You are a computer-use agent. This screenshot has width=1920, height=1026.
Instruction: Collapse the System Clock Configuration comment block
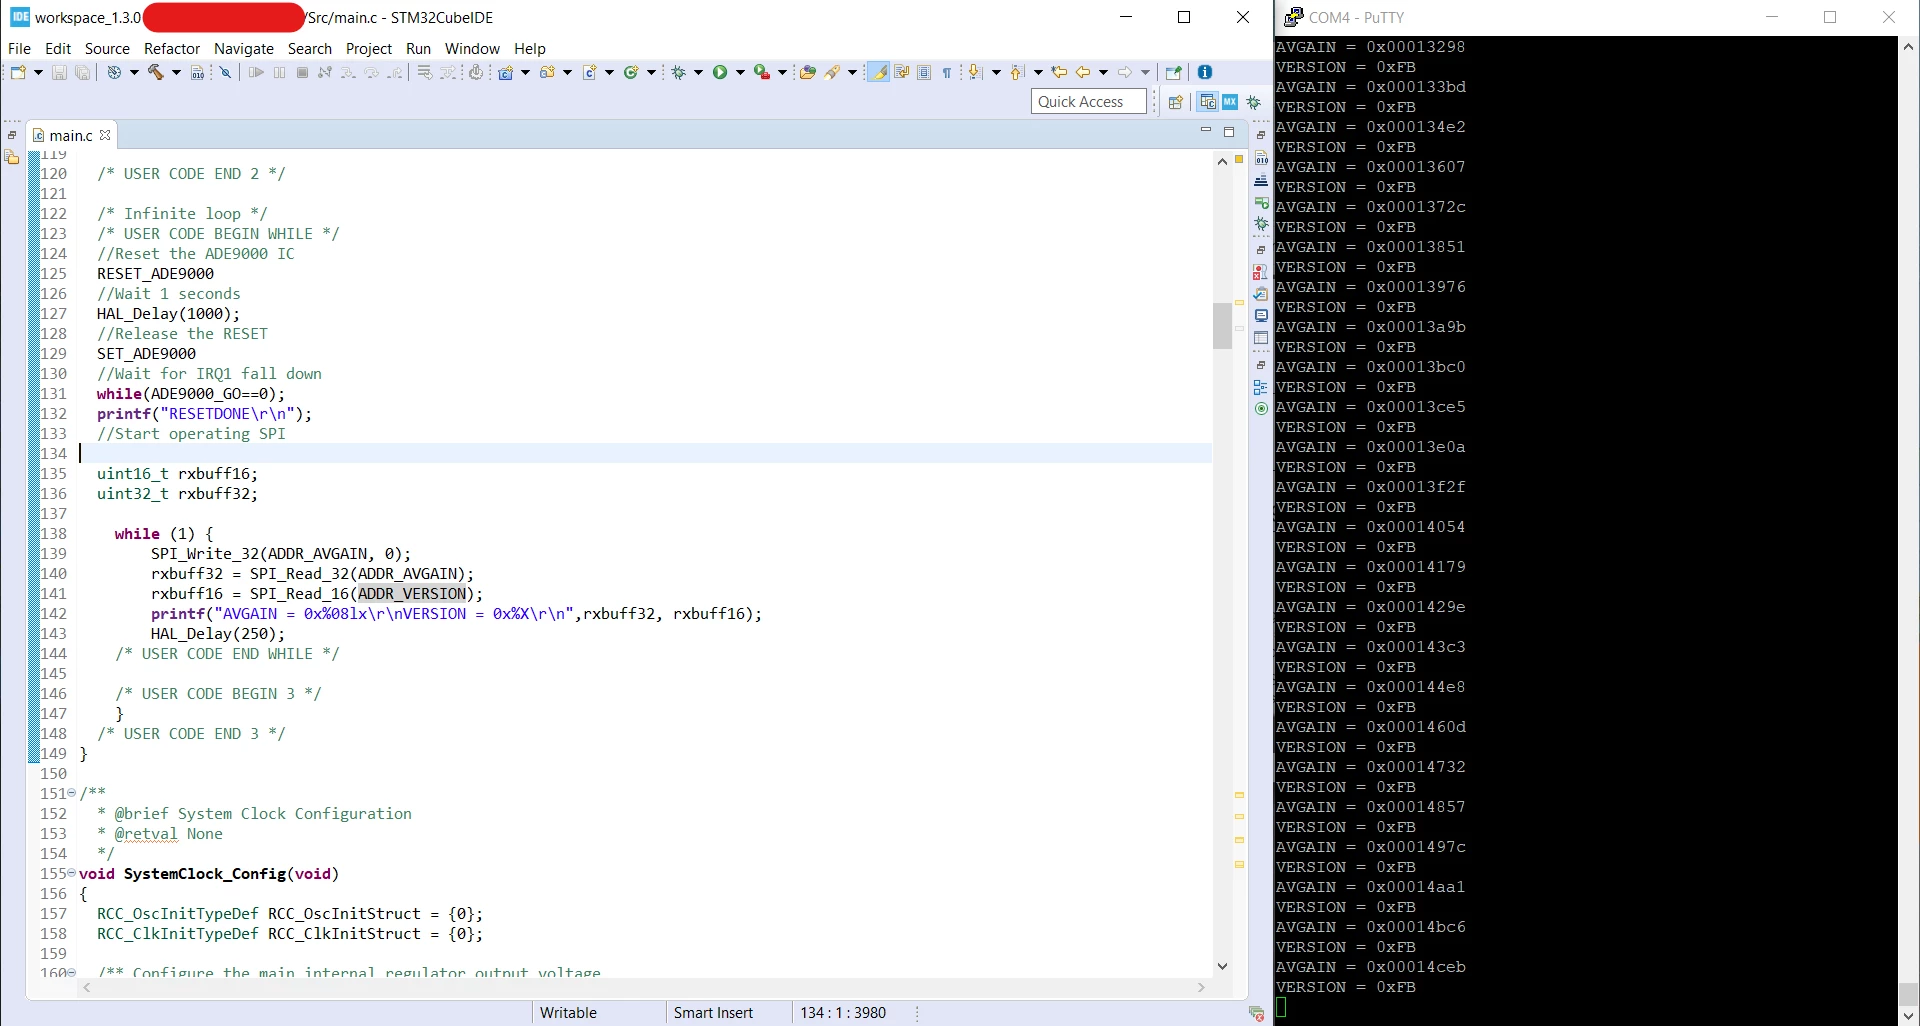tap(71, 793)
